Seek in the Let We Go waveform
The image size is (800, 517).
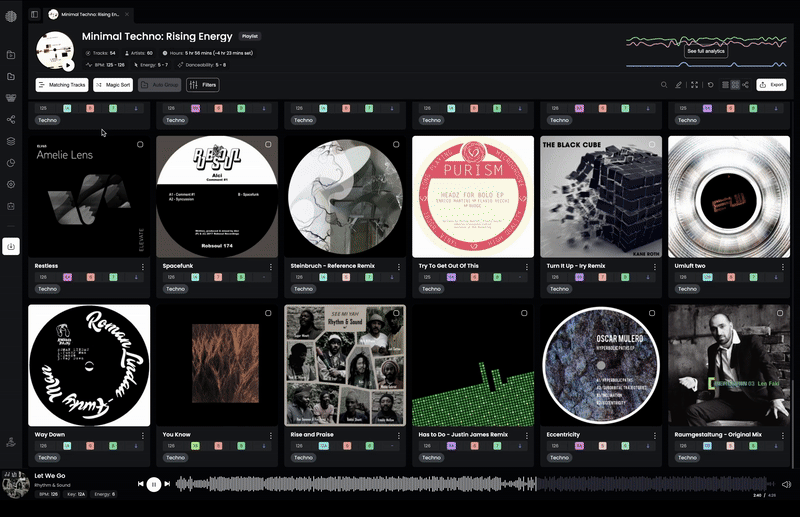click(x=474, y=484)
